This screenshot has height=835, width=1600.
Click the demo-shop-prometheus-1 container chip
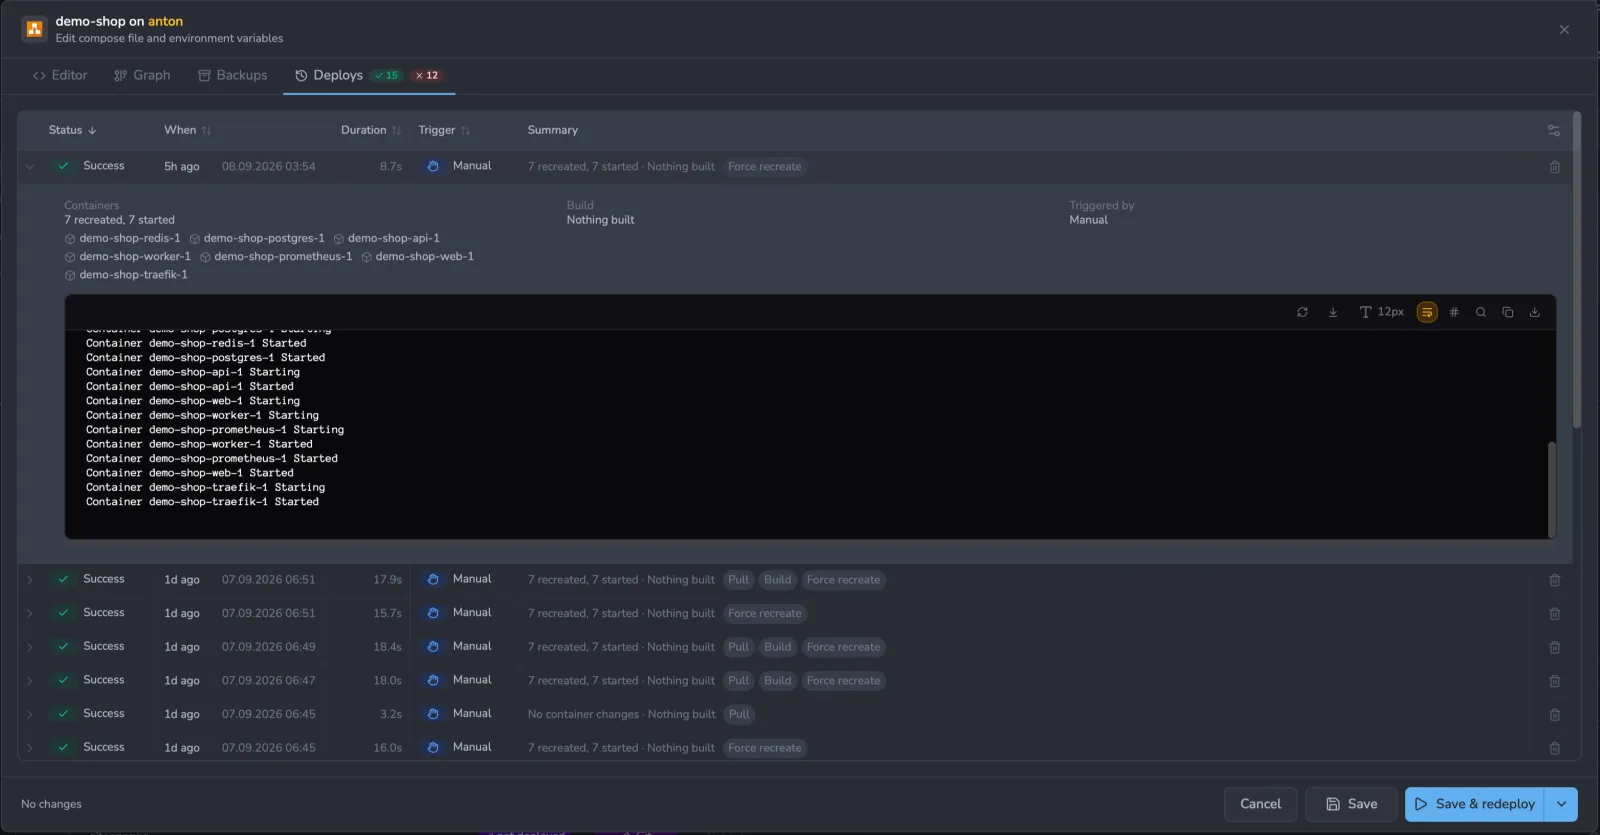(276, 256)
